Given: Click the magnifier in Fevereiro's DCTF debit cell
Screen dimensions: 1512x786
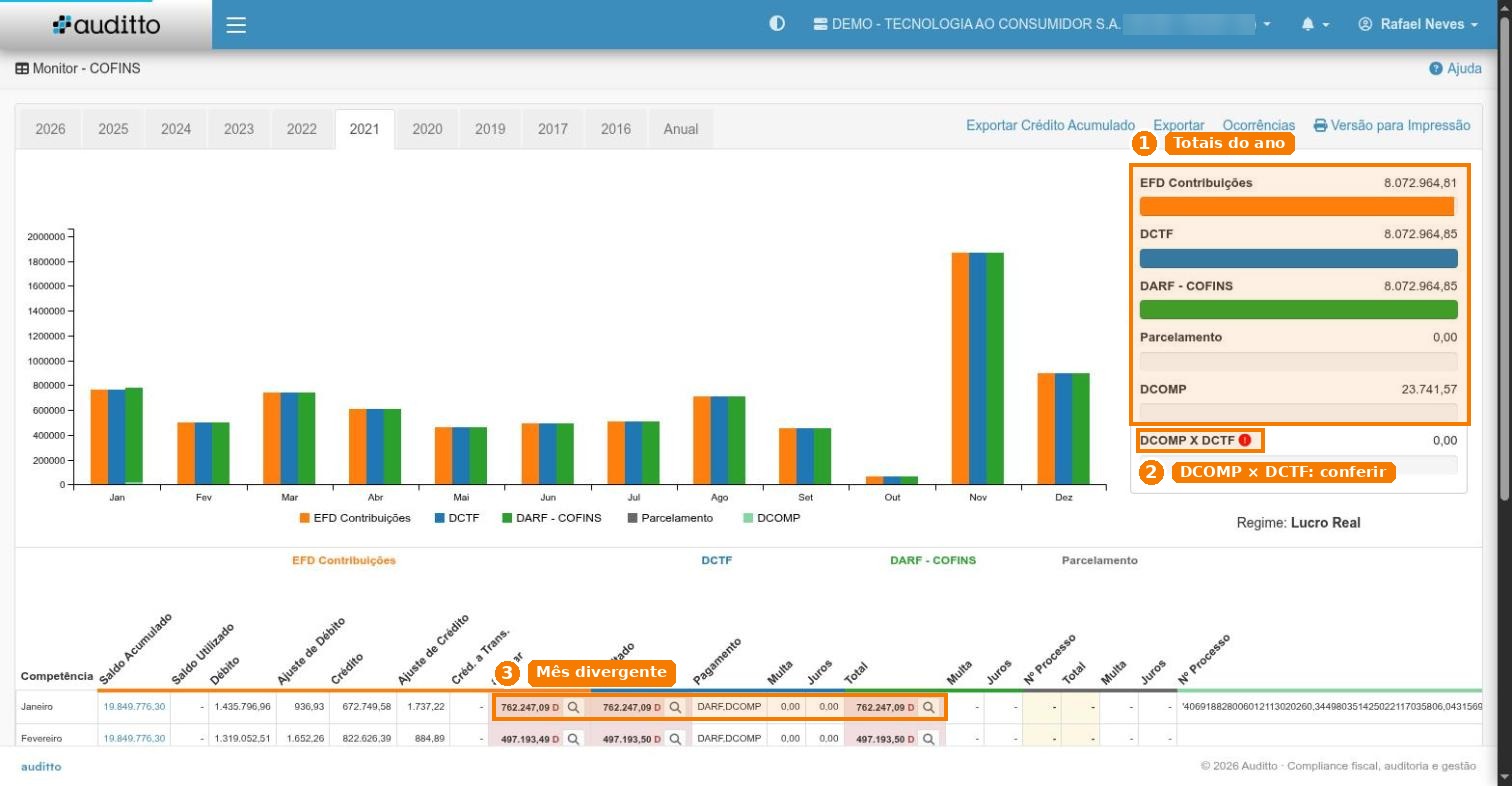Looking at the screenshot, I should pyautogui.click(x=675, y=739).
